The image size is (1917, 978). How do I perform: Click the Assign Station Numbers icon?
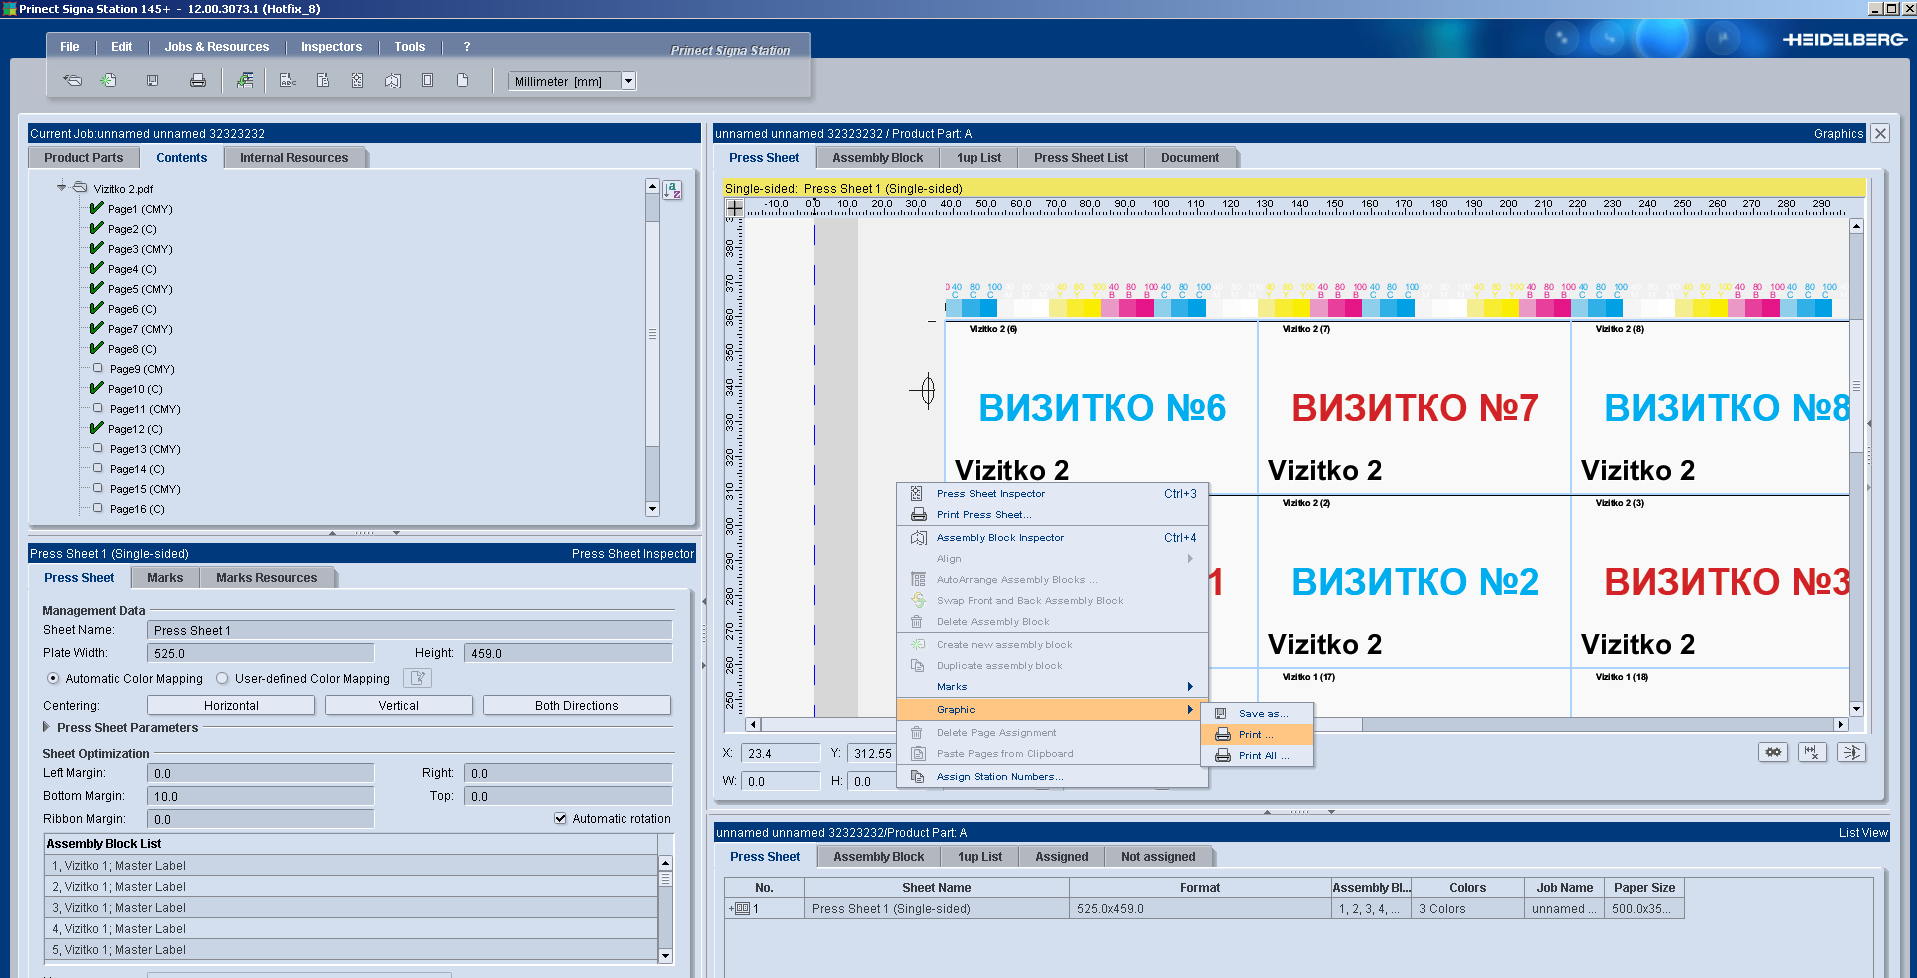(917, 776)
